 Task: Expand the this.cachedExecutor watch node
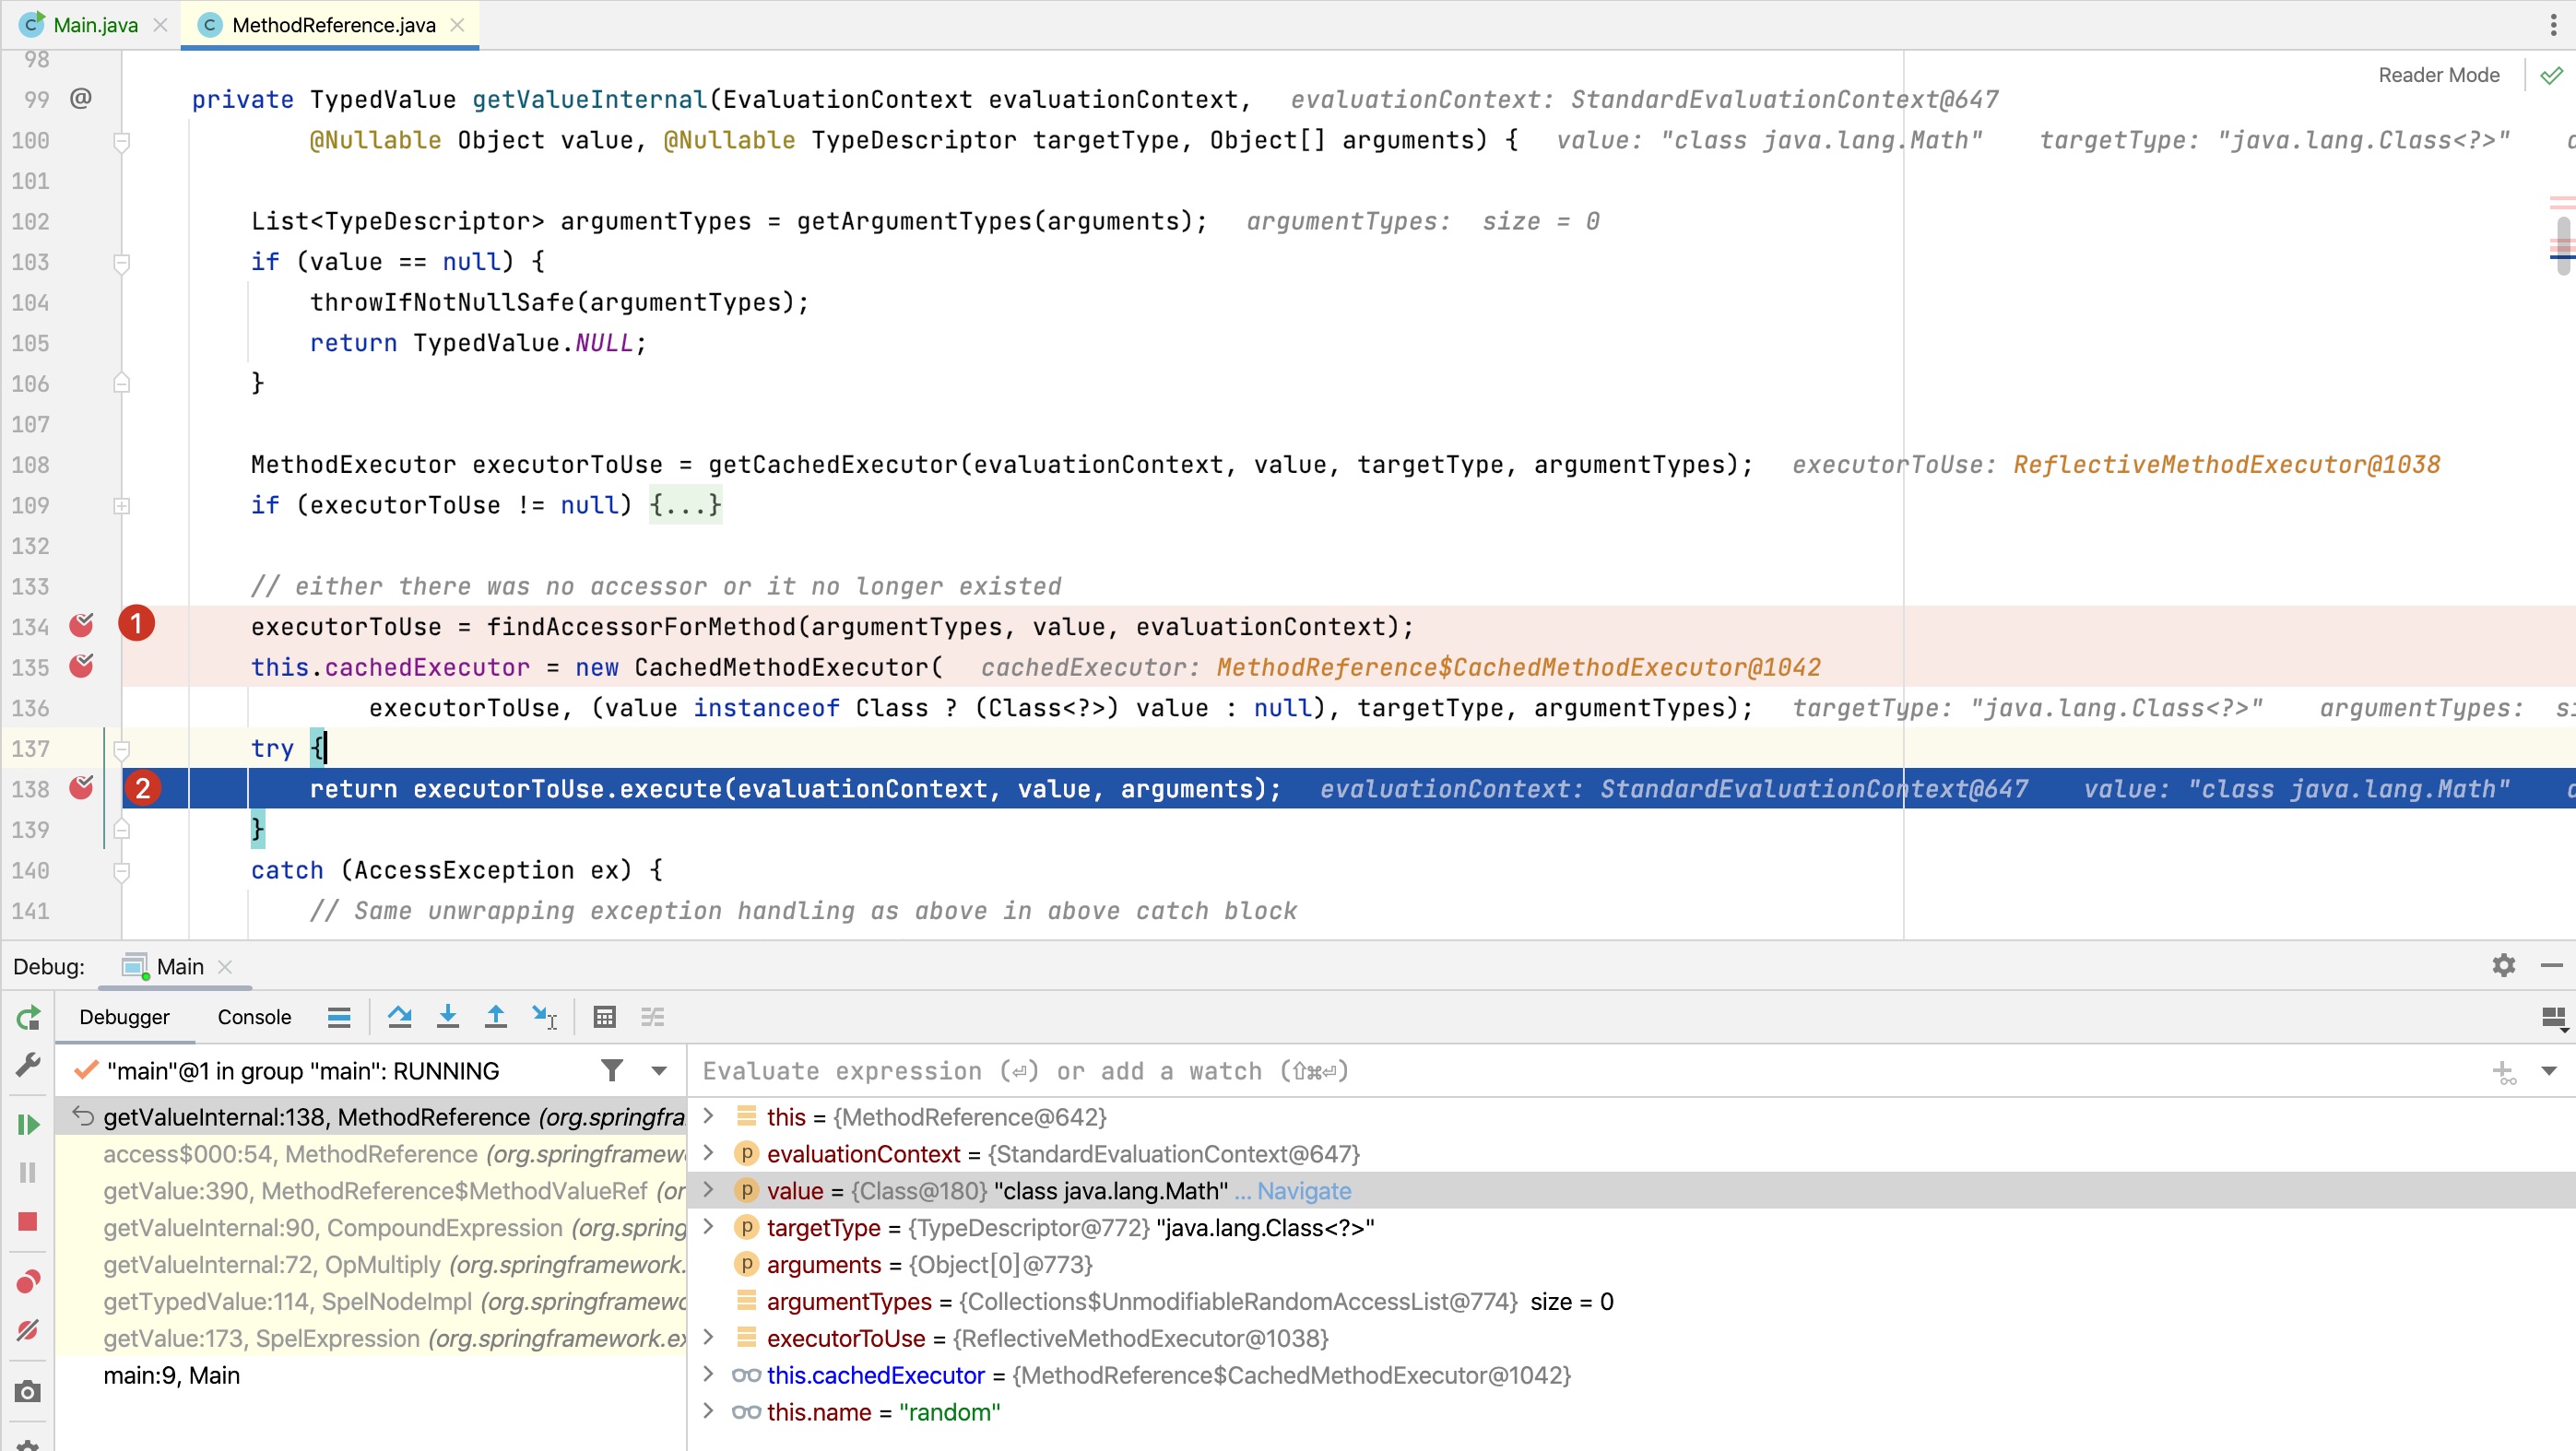(x=709, y=1375)
